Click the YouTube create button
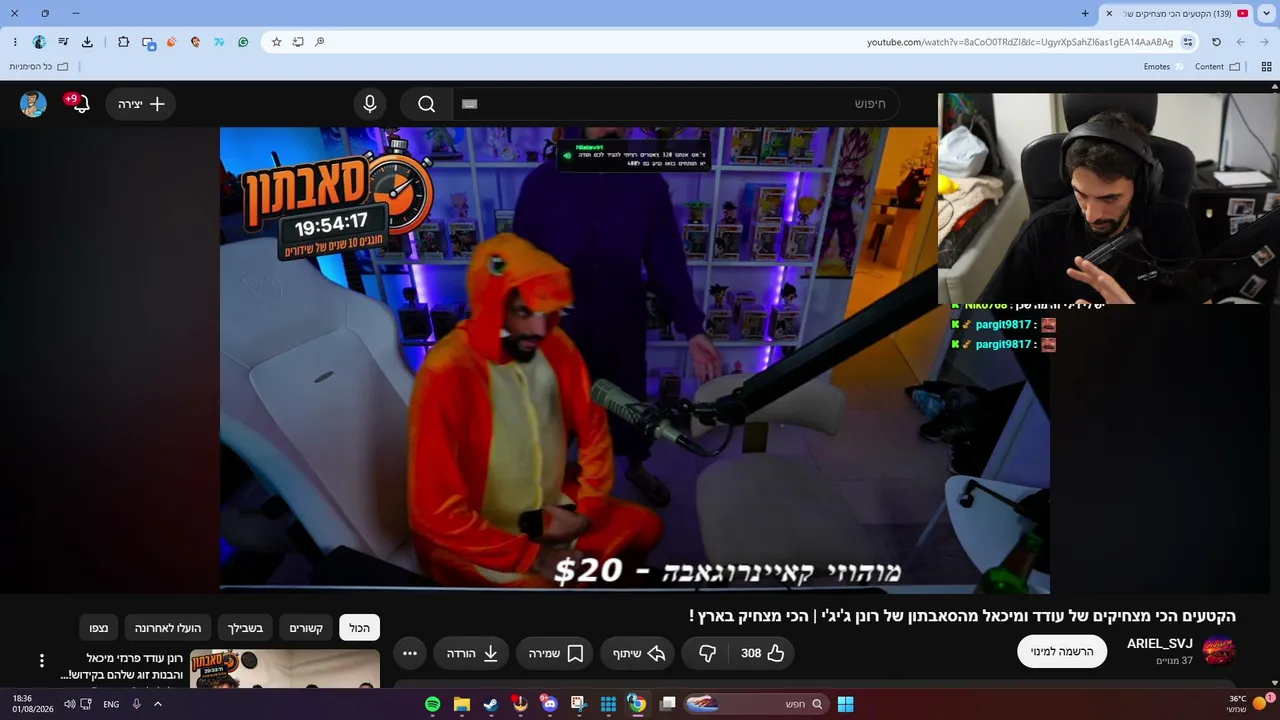This screenshot has height=720, width=1280. point(141,104)
